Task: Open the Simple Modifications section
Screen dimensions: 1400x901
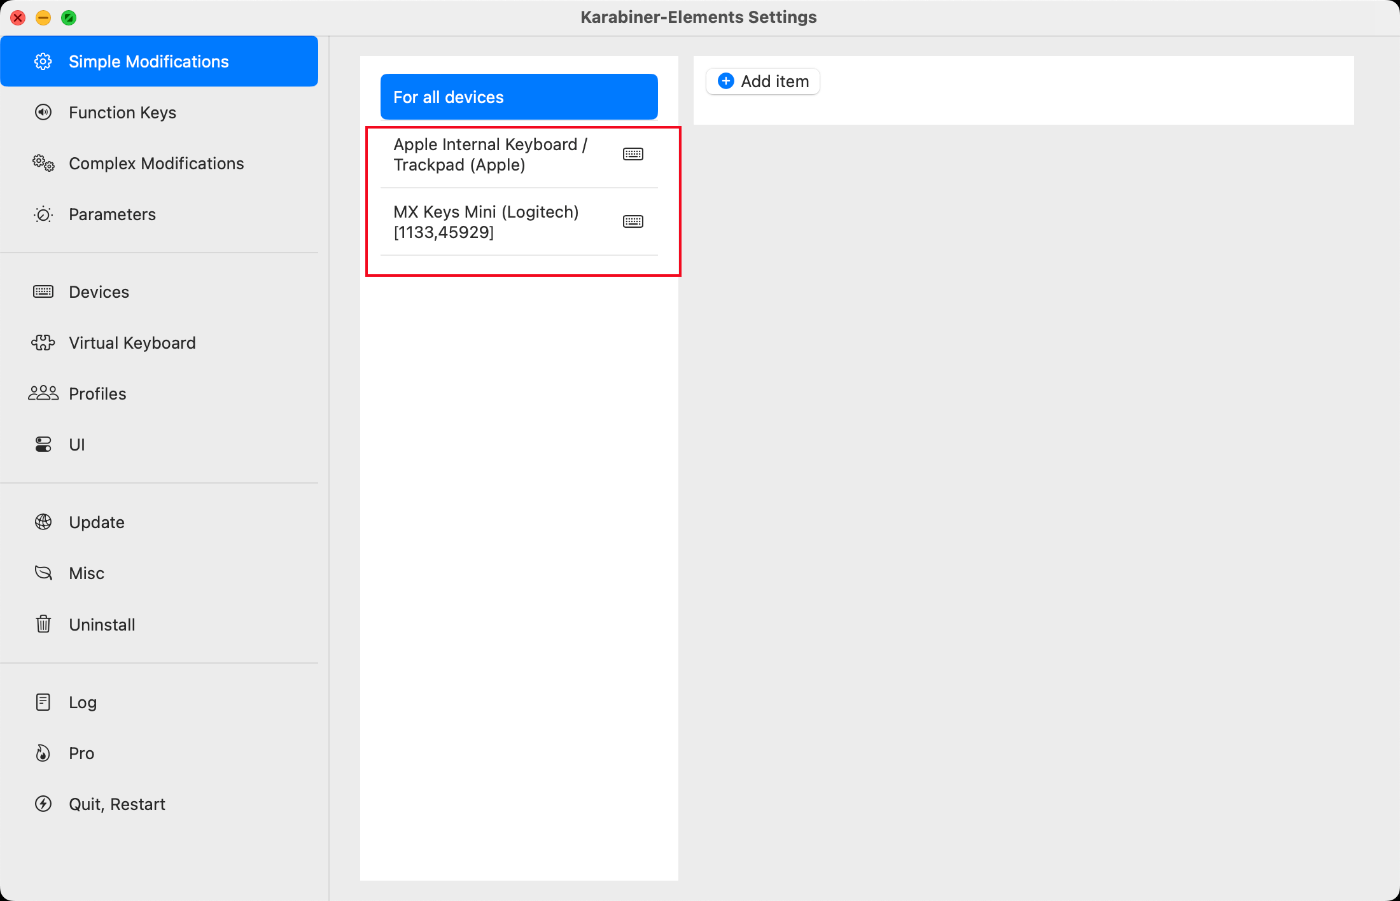Action: [x=159, y=61]
